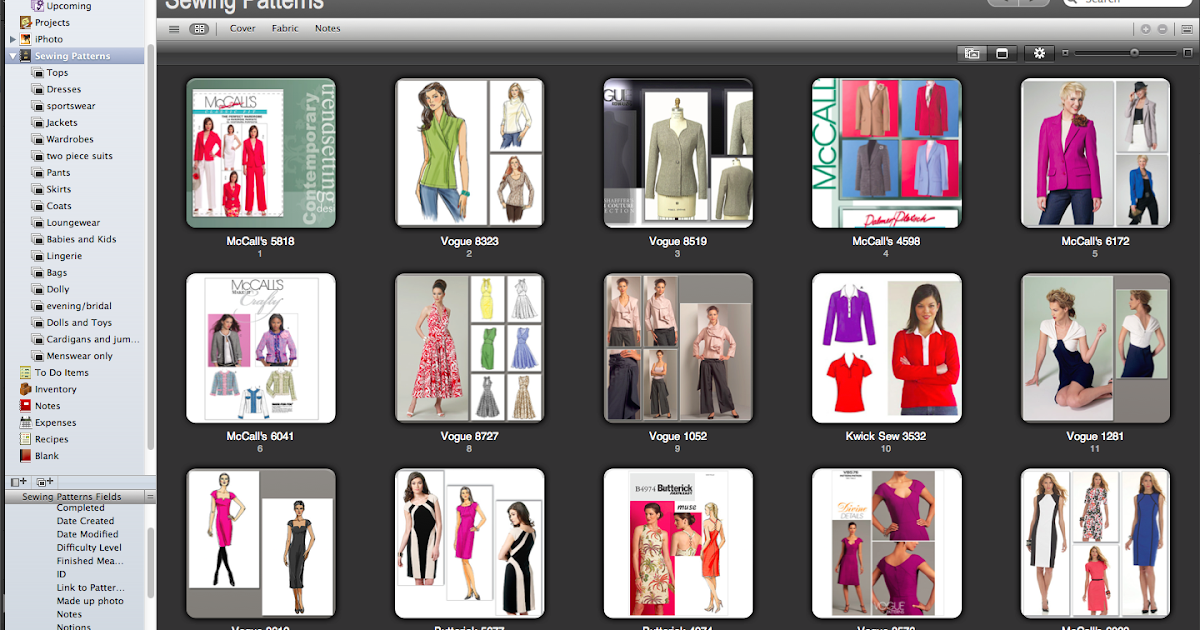Select the To Do Items library
Image resolution: width=1200 pixels, height=630 pixels.
coord(62,373)
